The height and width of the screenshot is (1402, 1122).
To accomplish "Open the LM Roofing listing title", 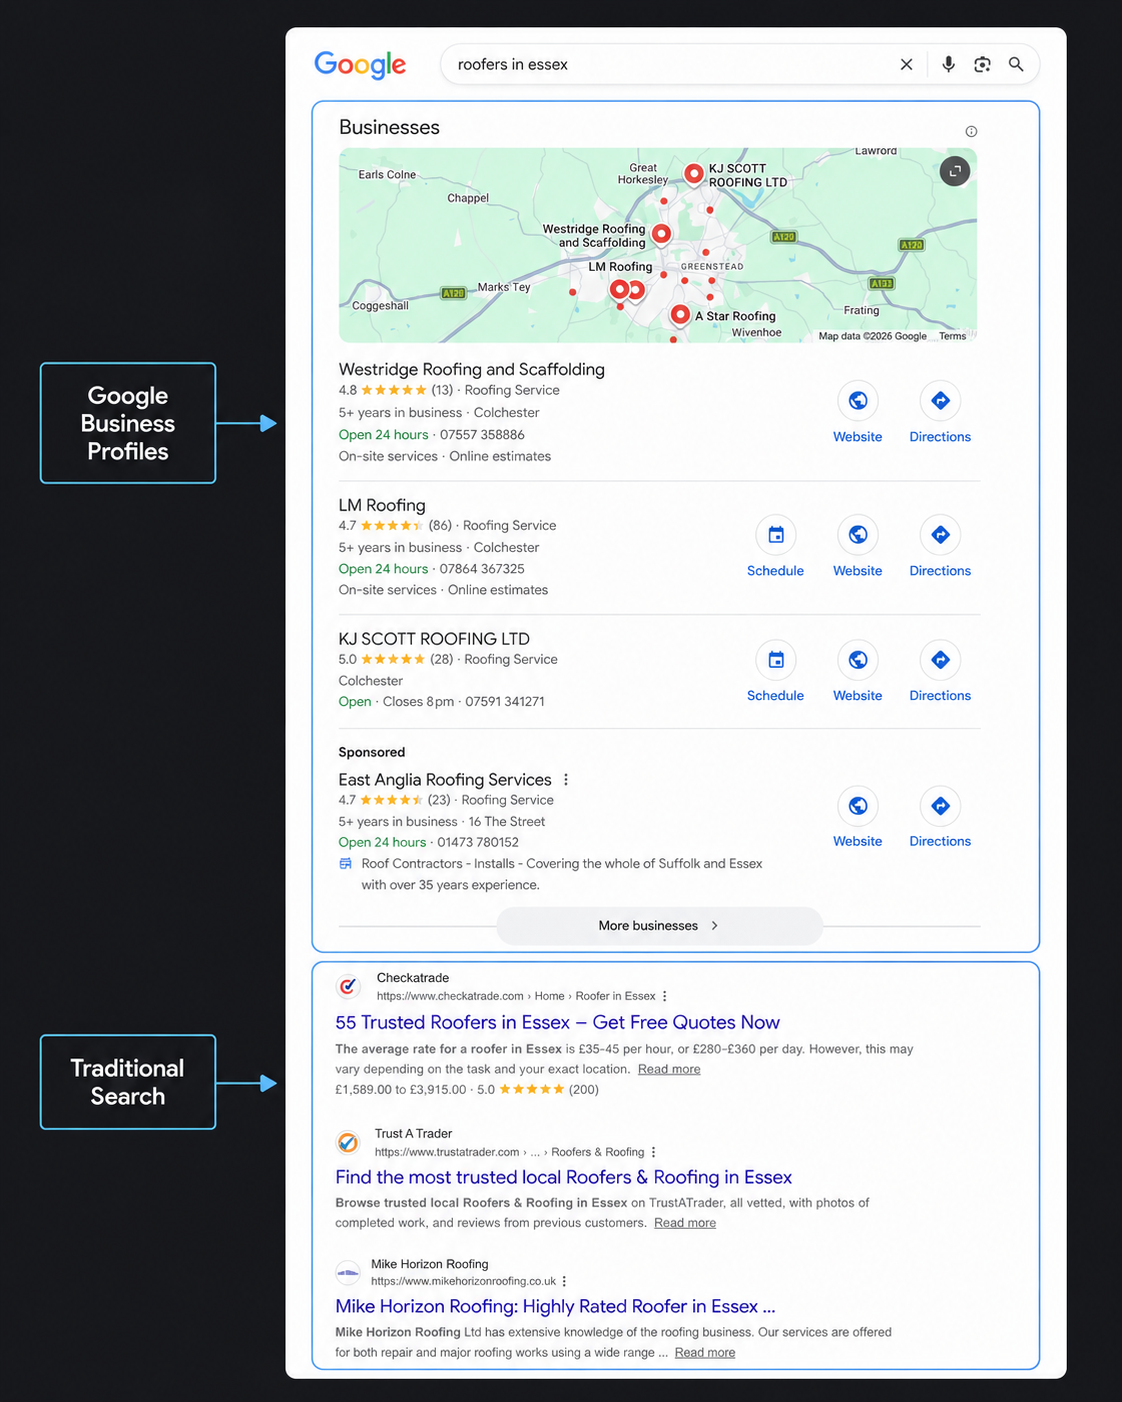I will point(382,505).
